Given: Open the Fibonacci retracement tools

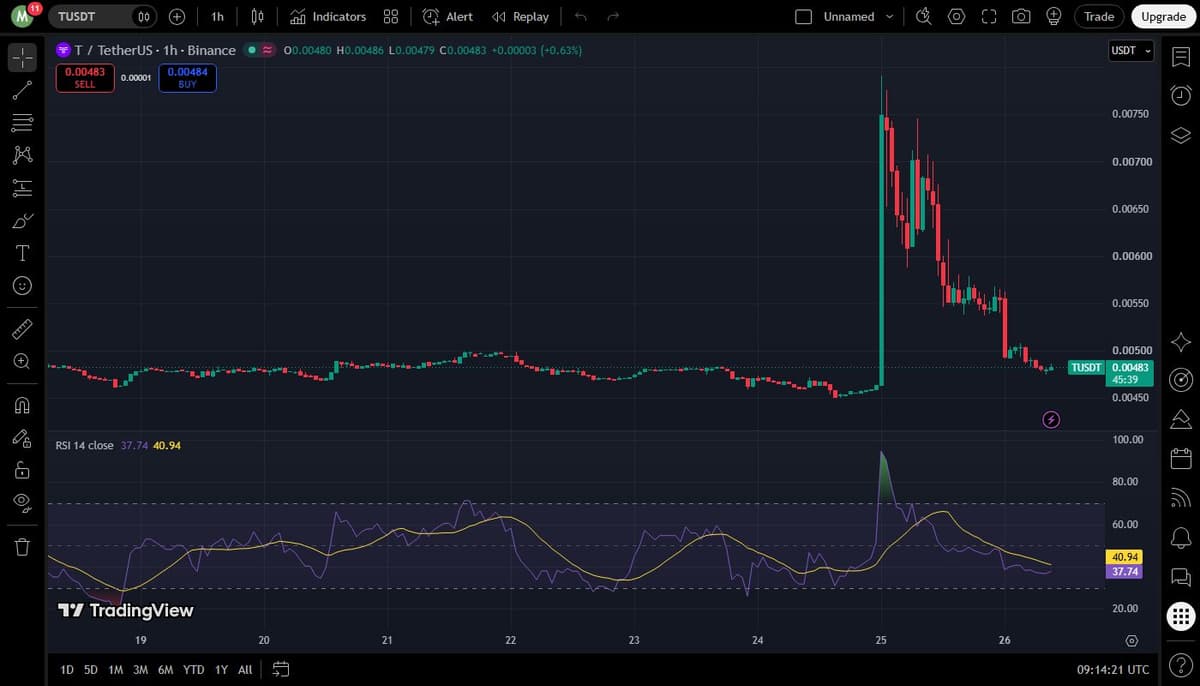Looking at the screenshot, I should pos(22,123).
